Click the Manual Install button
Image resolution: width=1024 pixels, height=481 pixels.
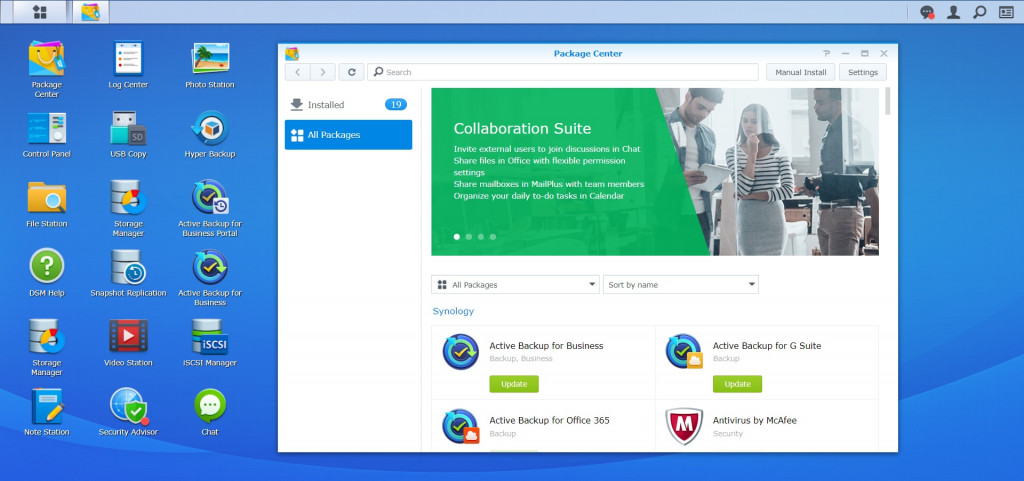pyautogui.click(x=801, y=72)
